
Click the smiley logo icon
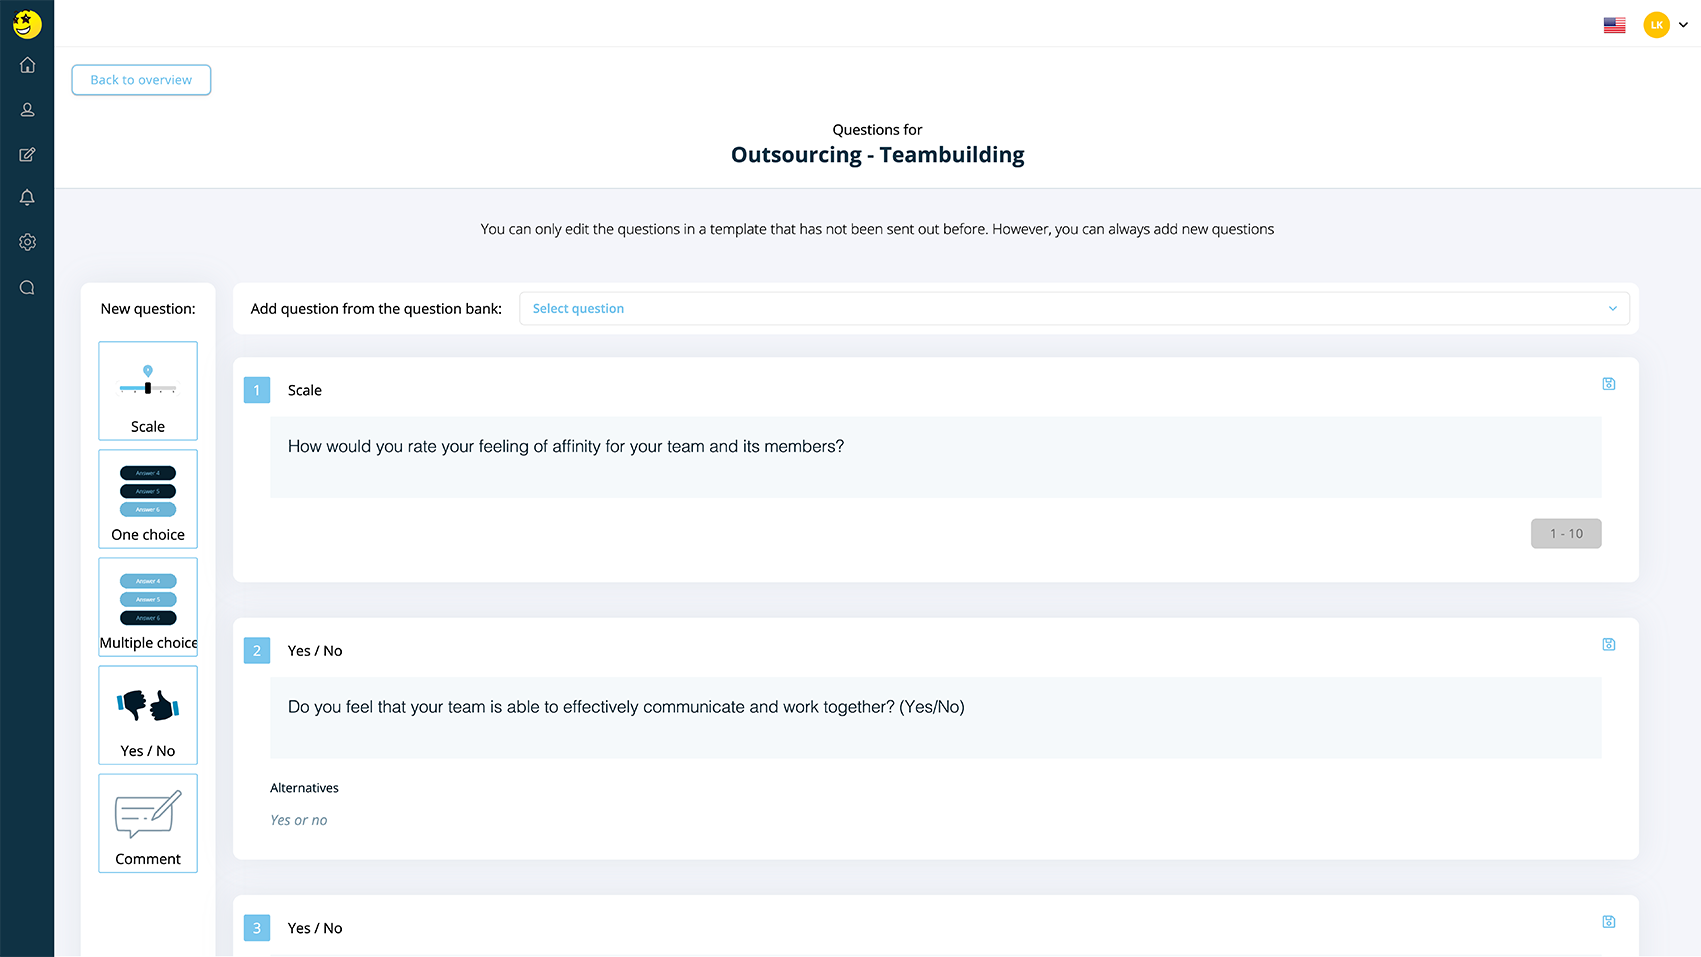click(27, 24)
